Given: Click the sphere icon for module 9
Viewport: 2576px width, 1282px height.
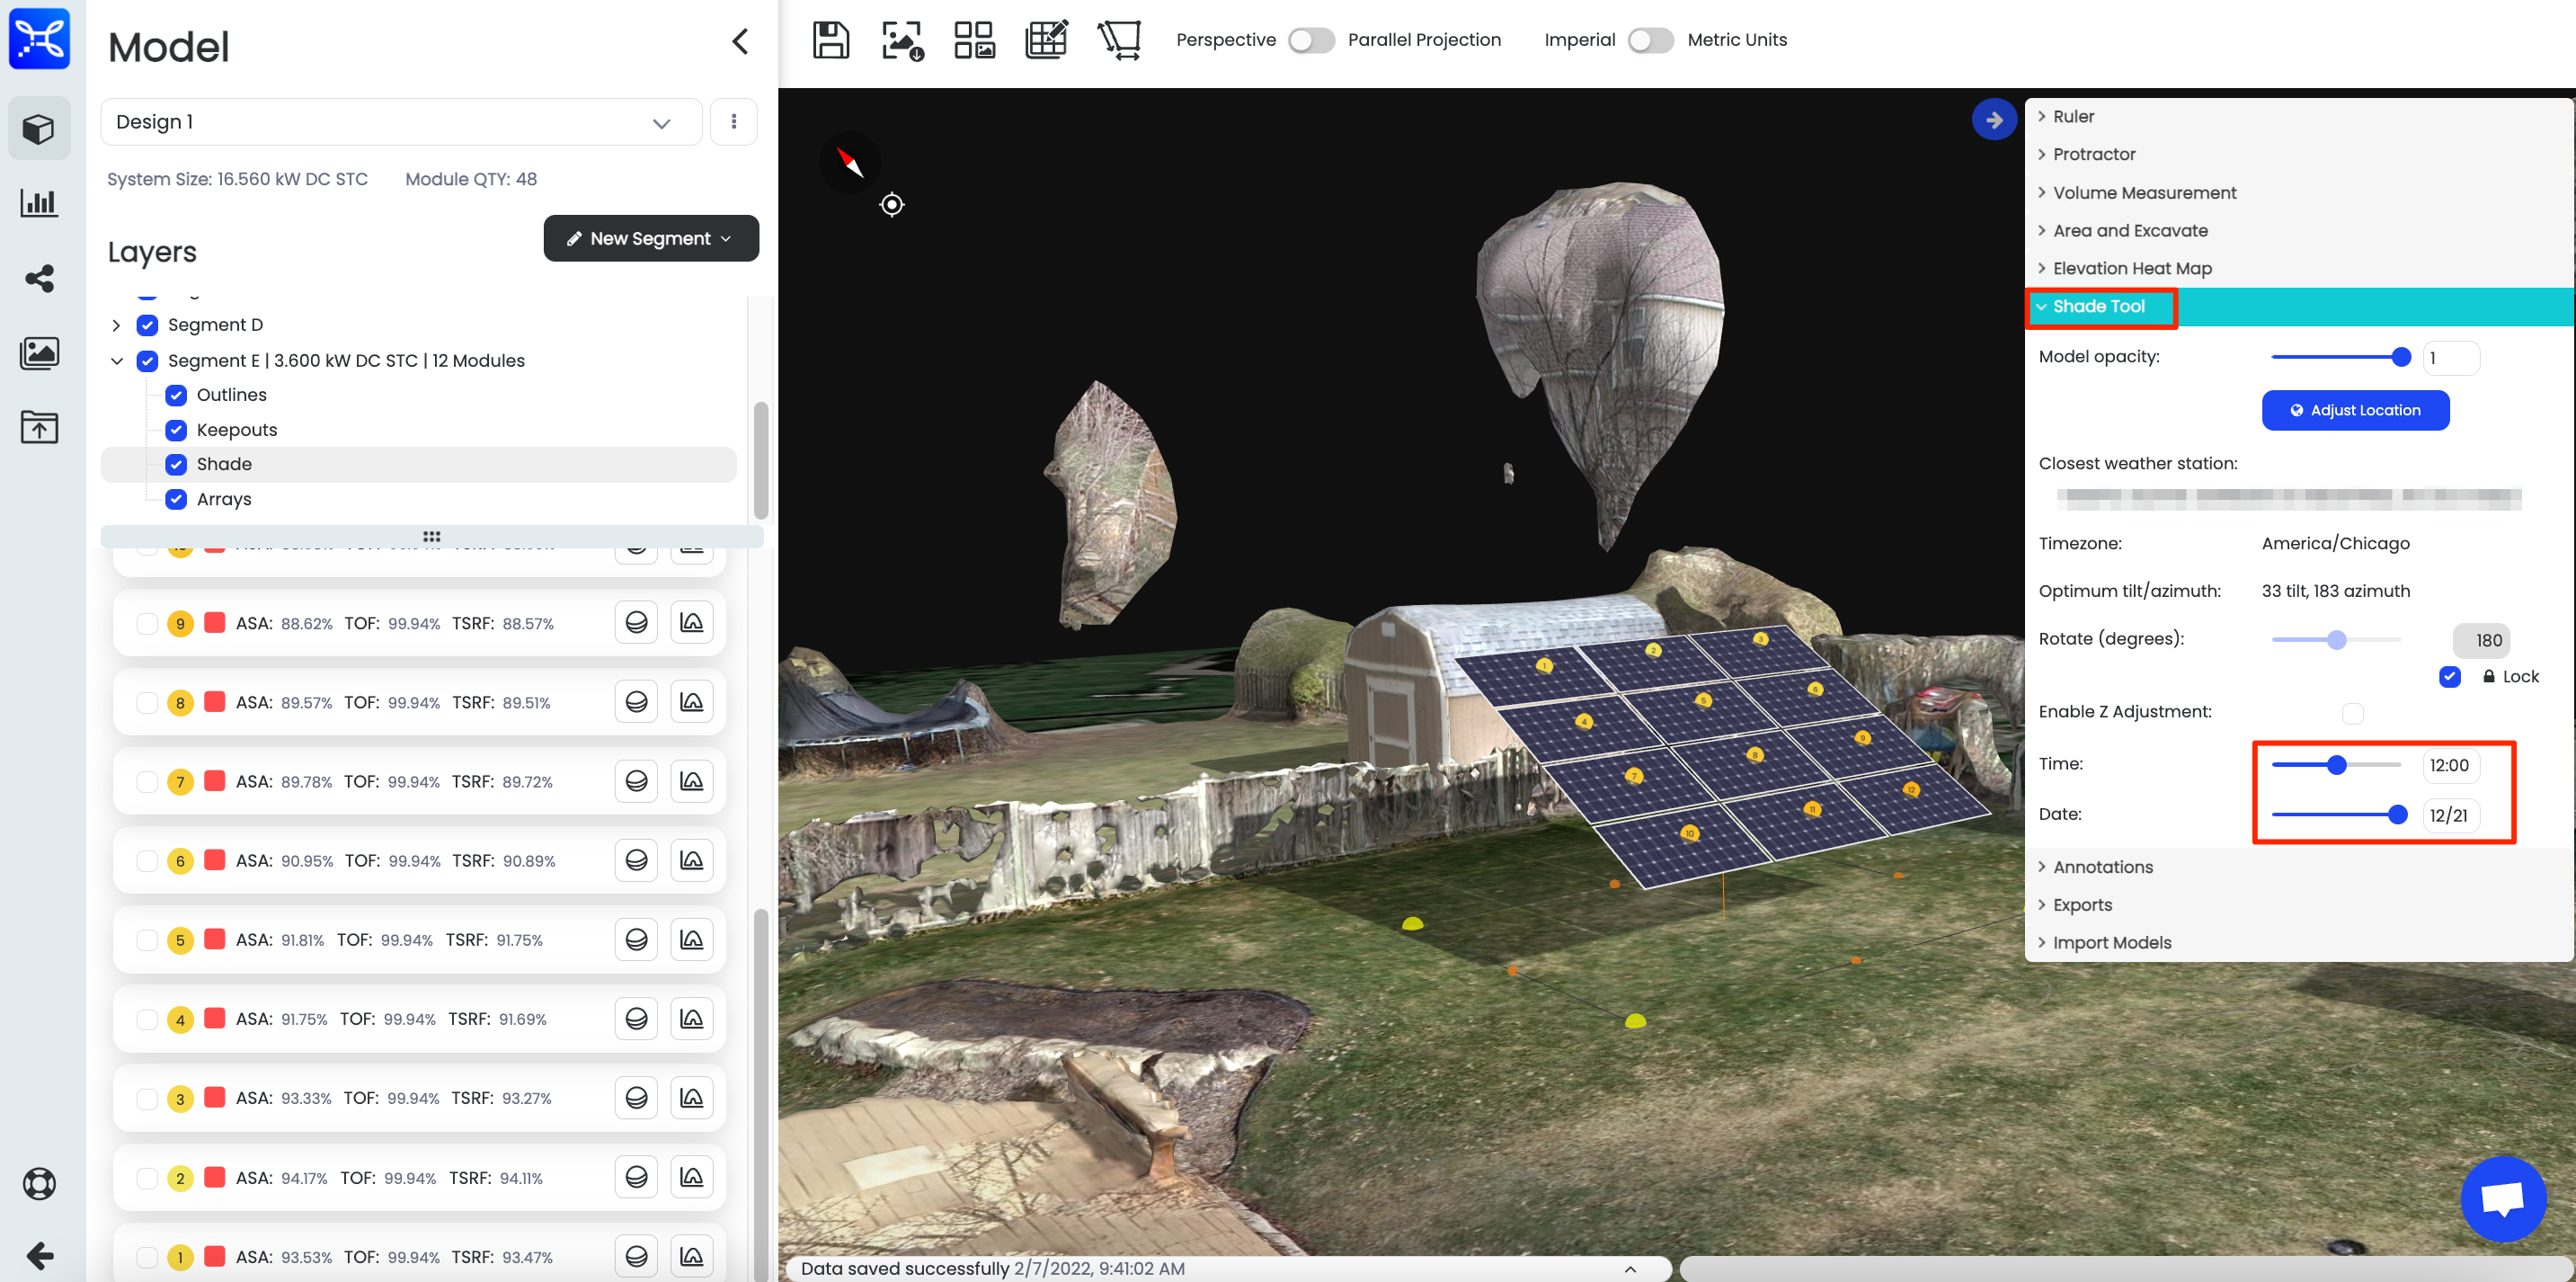Looking at the screenshot, I should tap(637, 623).
